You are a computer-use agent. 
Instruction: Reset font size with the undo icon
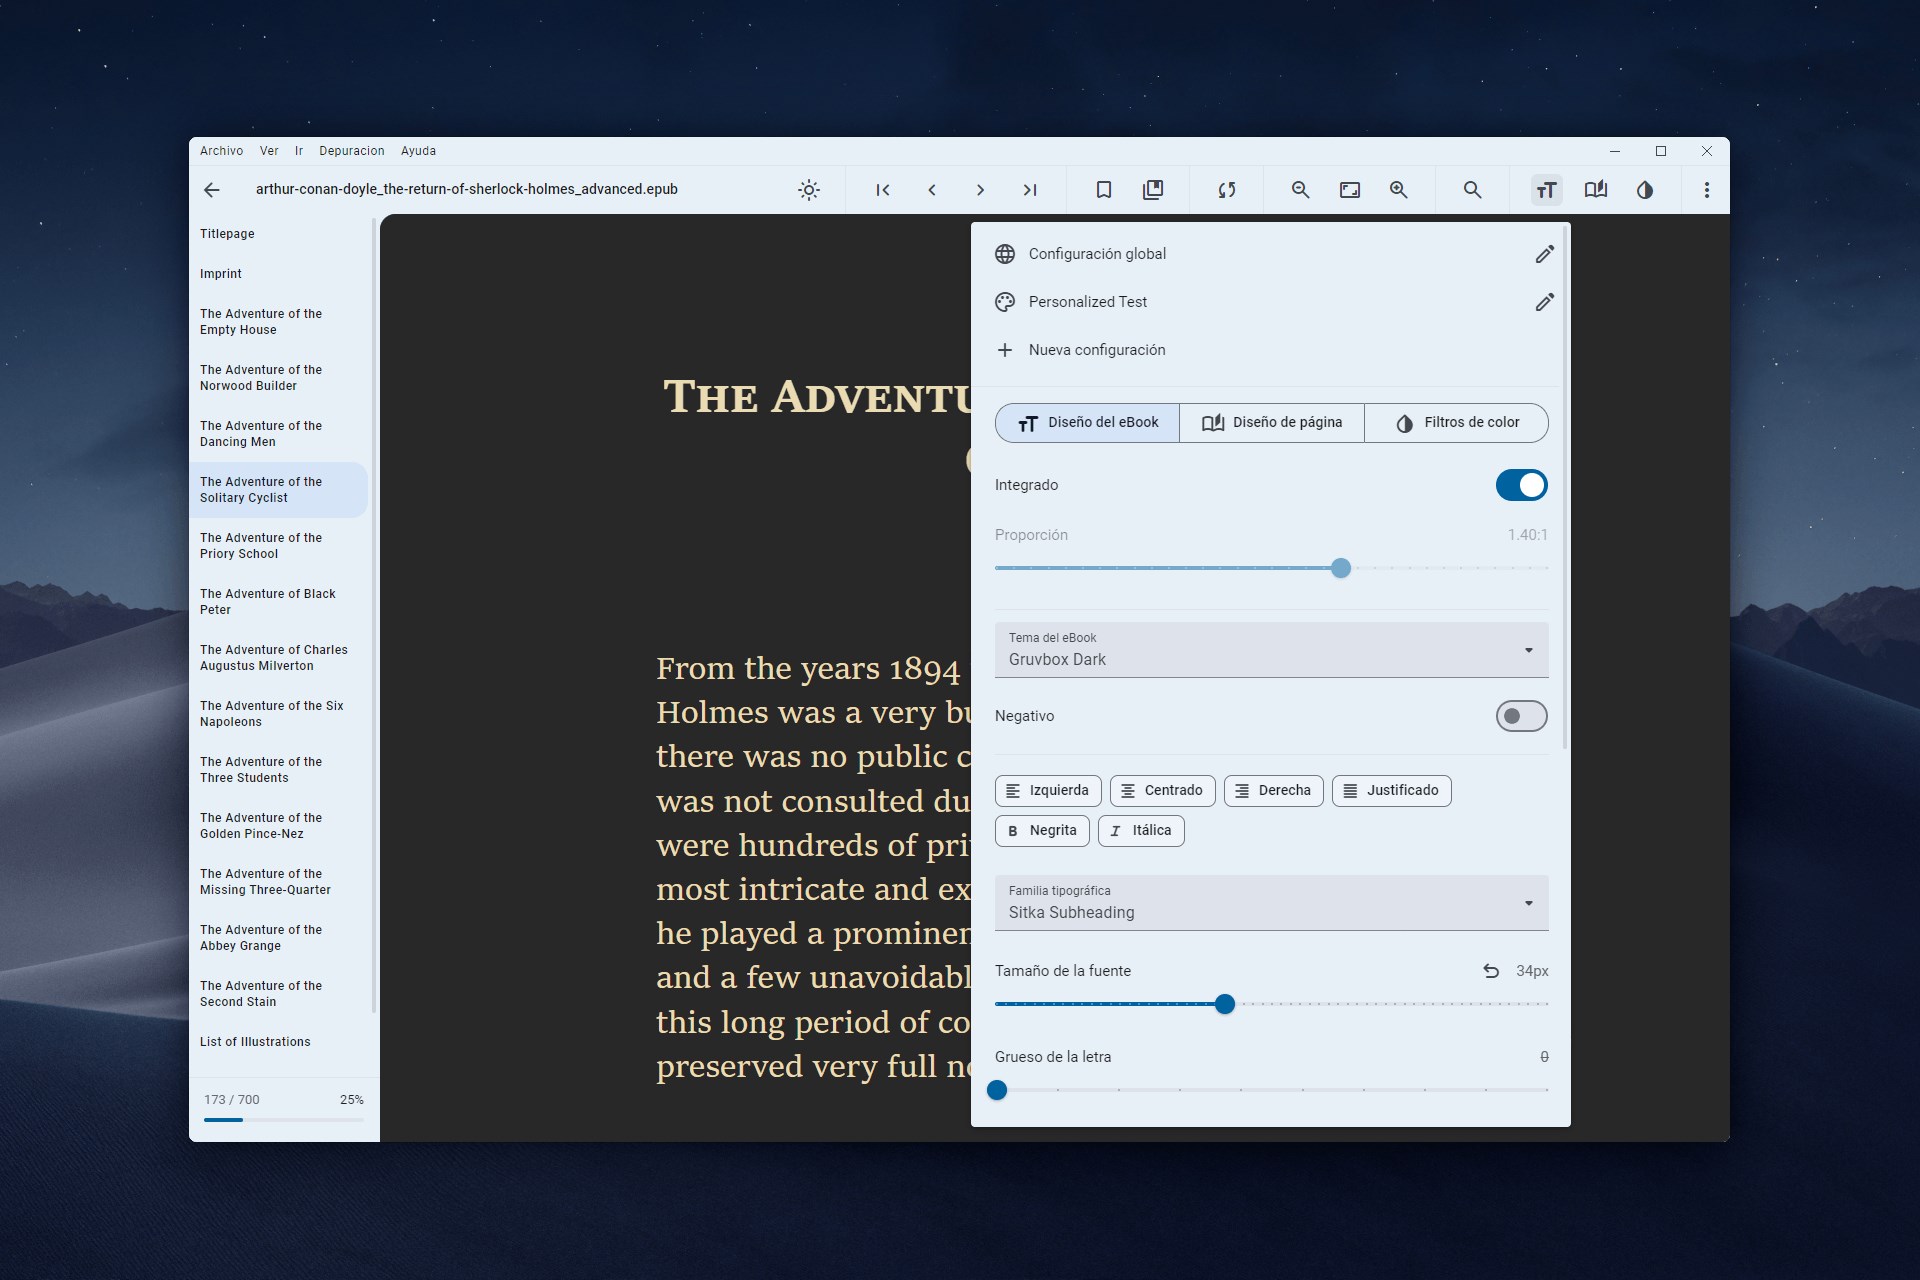[1491, 970]
